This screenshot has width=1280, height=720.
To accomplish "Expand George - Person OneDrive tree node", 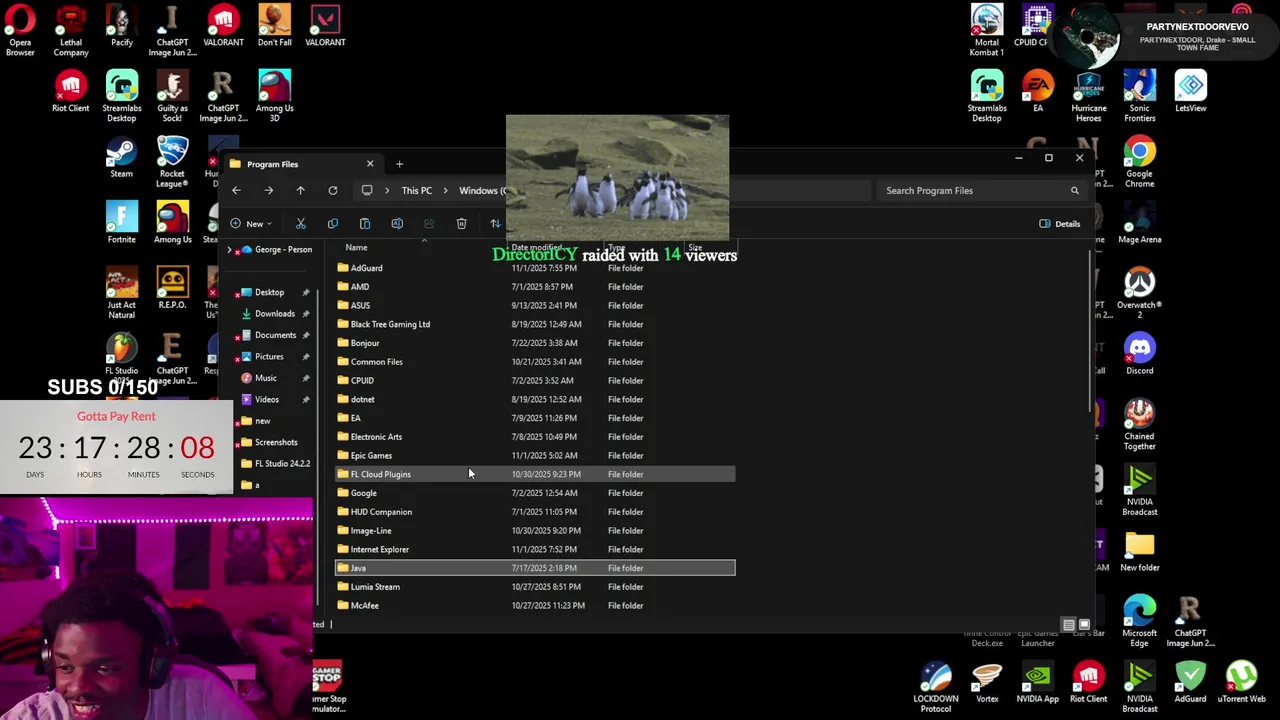I will click(x=230, y=250).
